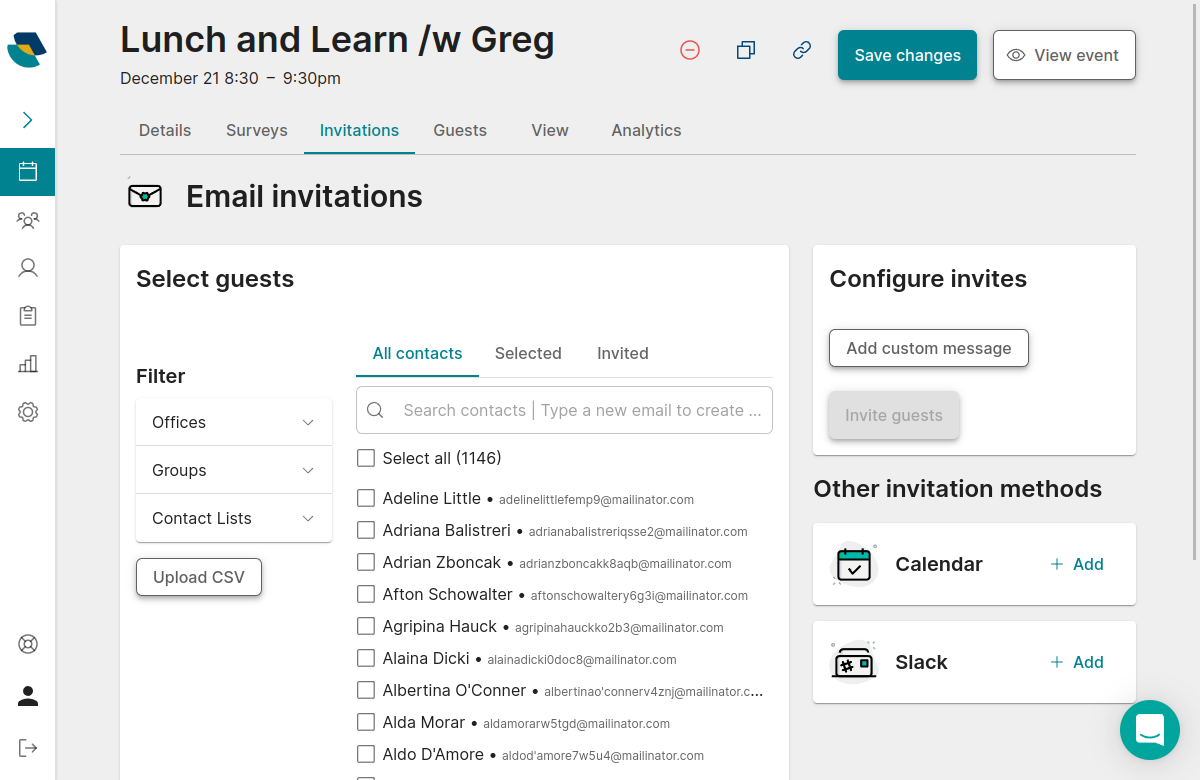This screenshot has height=780, width=1200.
Task: Expand the Offices filter dropdown
Action: click(234, 422)
